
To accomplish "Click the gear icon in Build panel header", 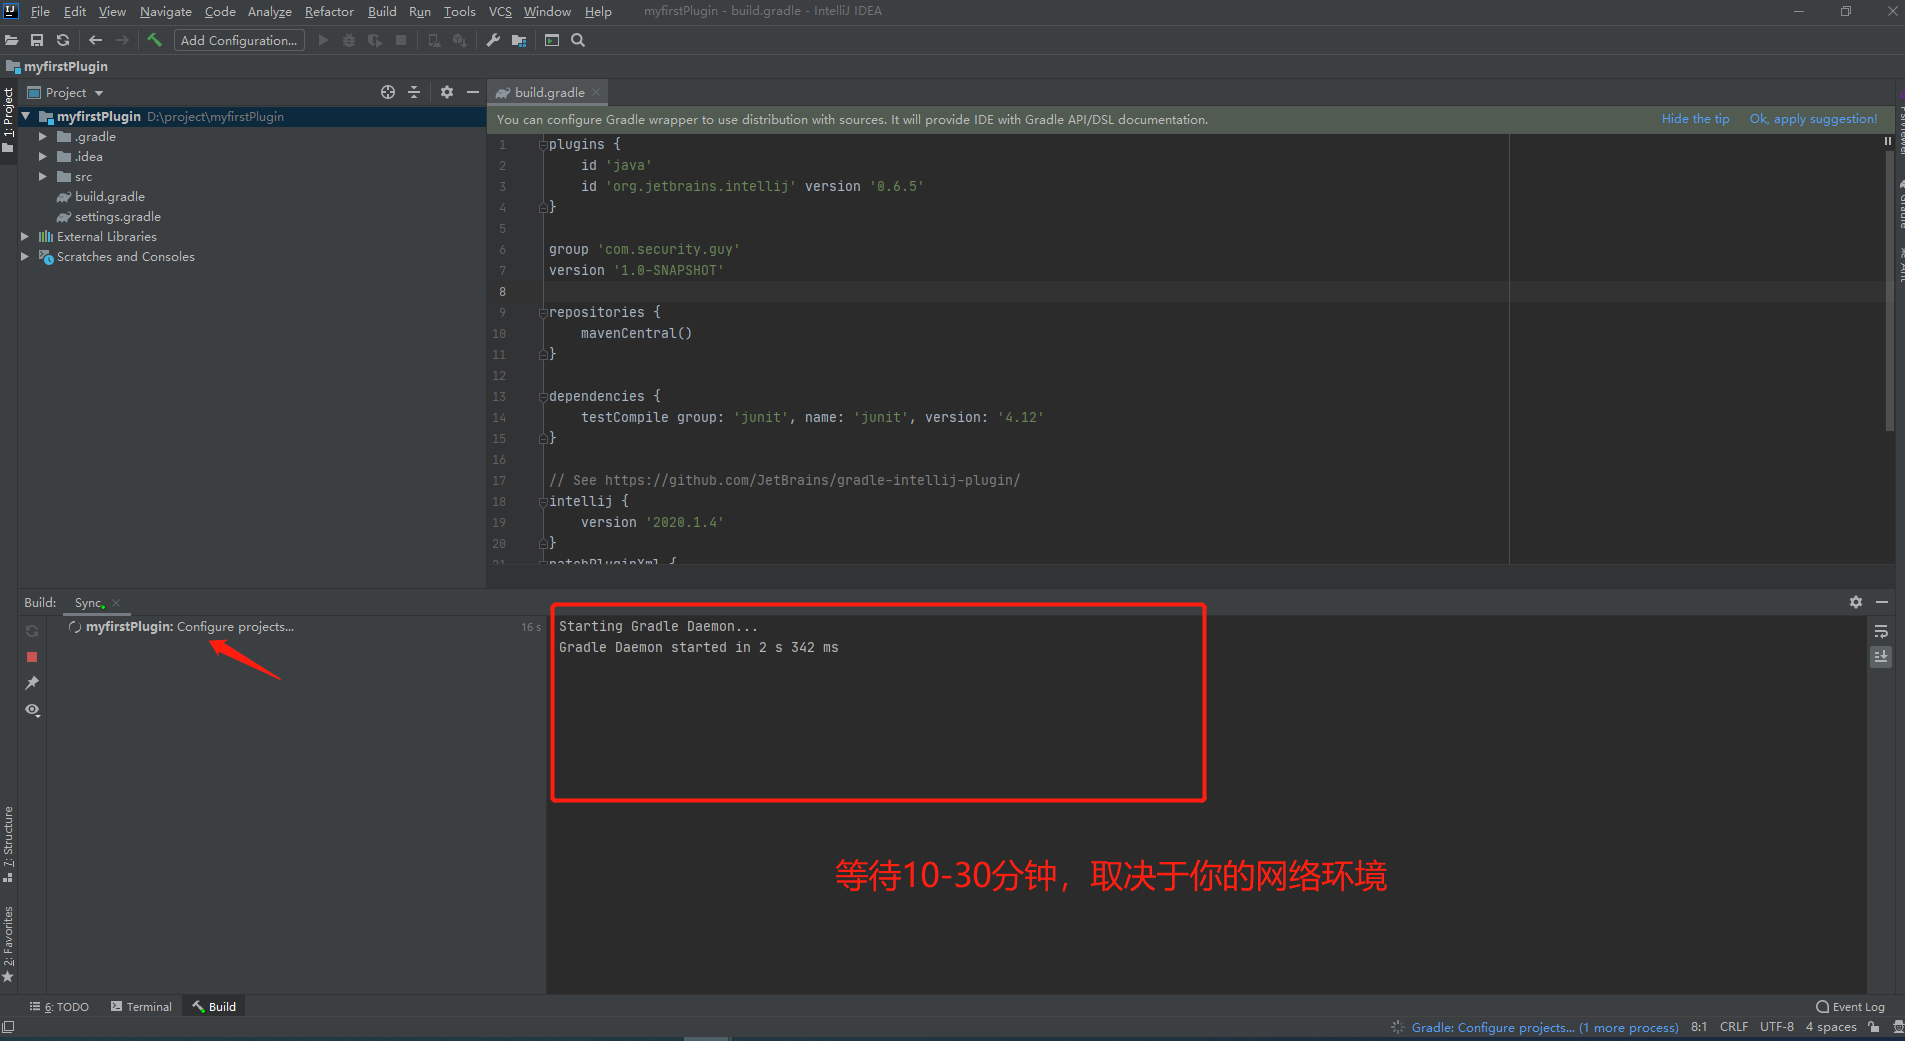I will click(x=1856, y=602).
